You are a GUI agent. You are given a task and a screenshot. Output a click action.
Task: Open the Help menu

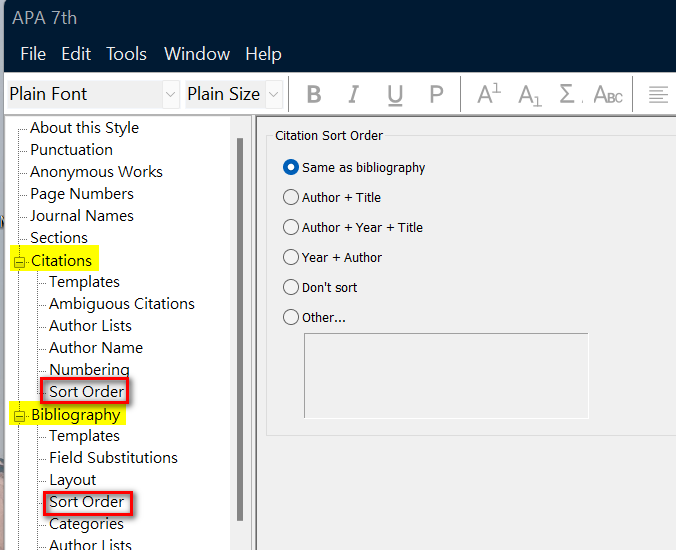(263, 54)
